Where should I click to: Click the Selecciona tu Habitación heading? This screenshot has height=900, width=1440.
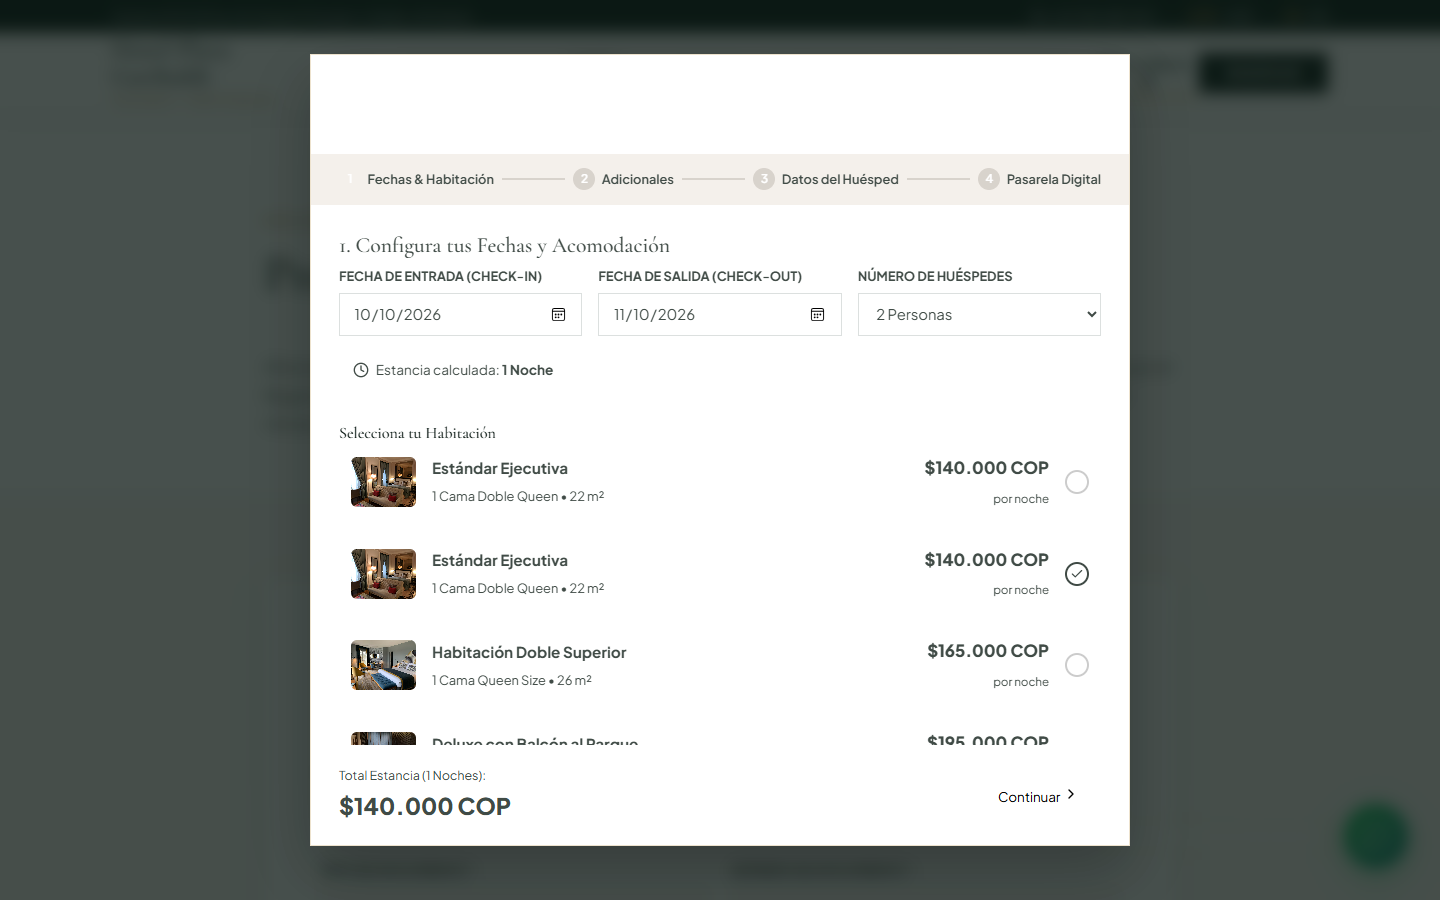tap(417, 433)
